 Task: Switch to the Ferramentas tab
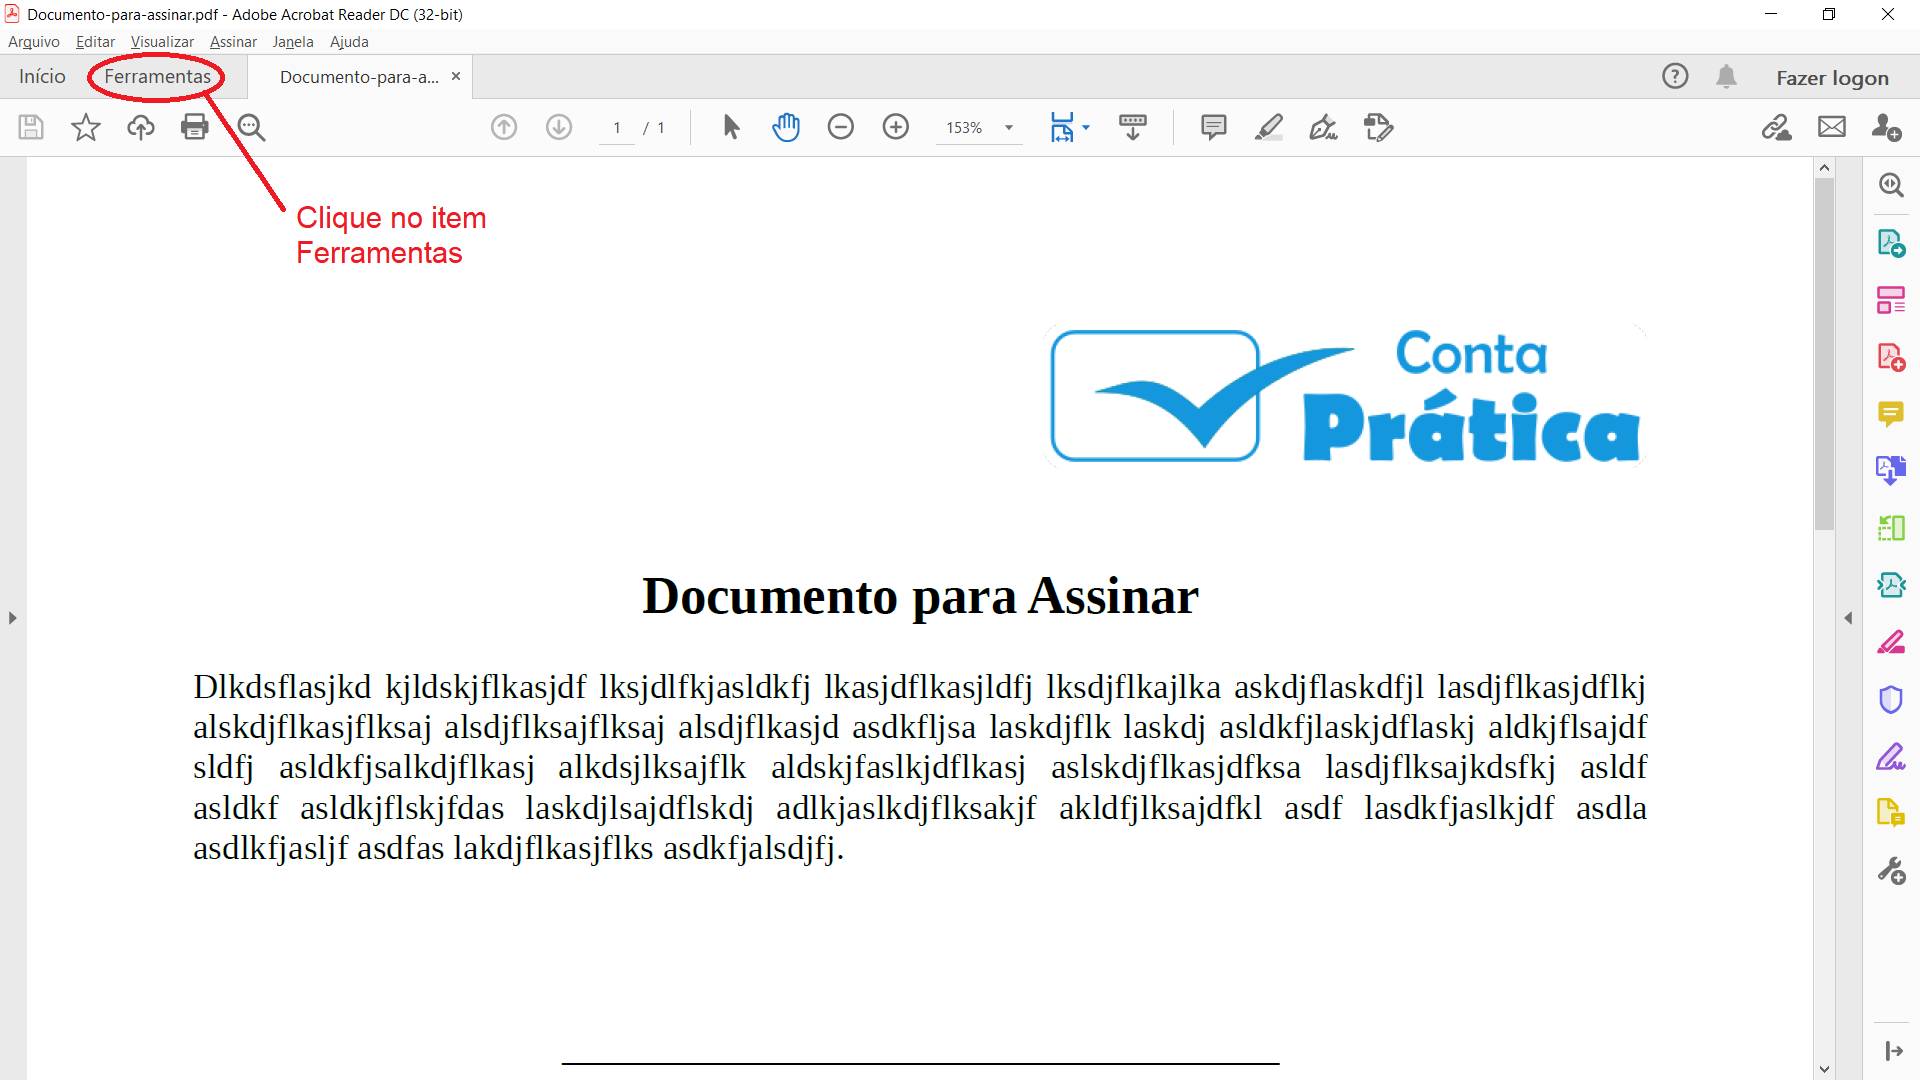pyautogui.click(x=158, y=77)
